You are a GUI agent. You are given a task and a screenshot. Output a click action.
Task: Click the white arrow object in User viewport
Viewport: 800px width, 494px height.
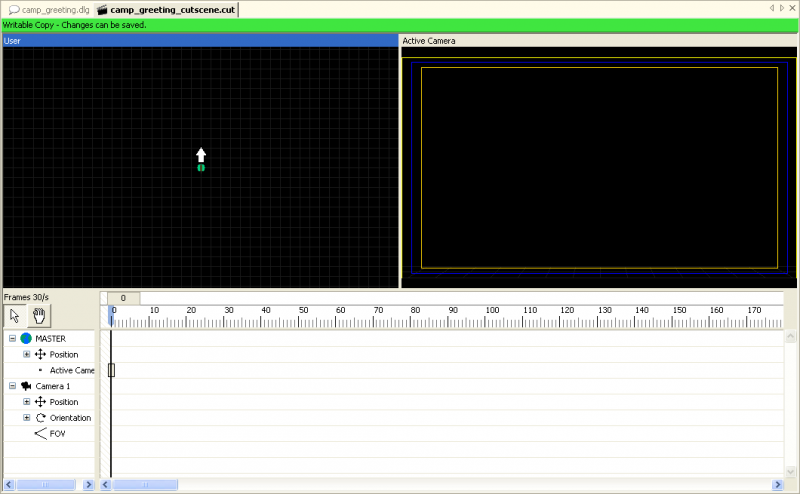201,155
